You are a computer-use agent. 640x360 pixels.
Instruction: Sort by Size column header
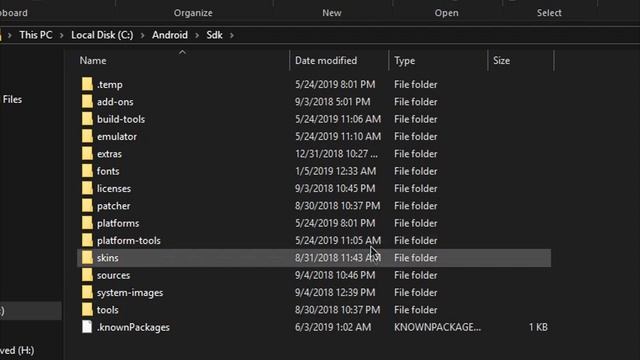(x=501, y=61)
